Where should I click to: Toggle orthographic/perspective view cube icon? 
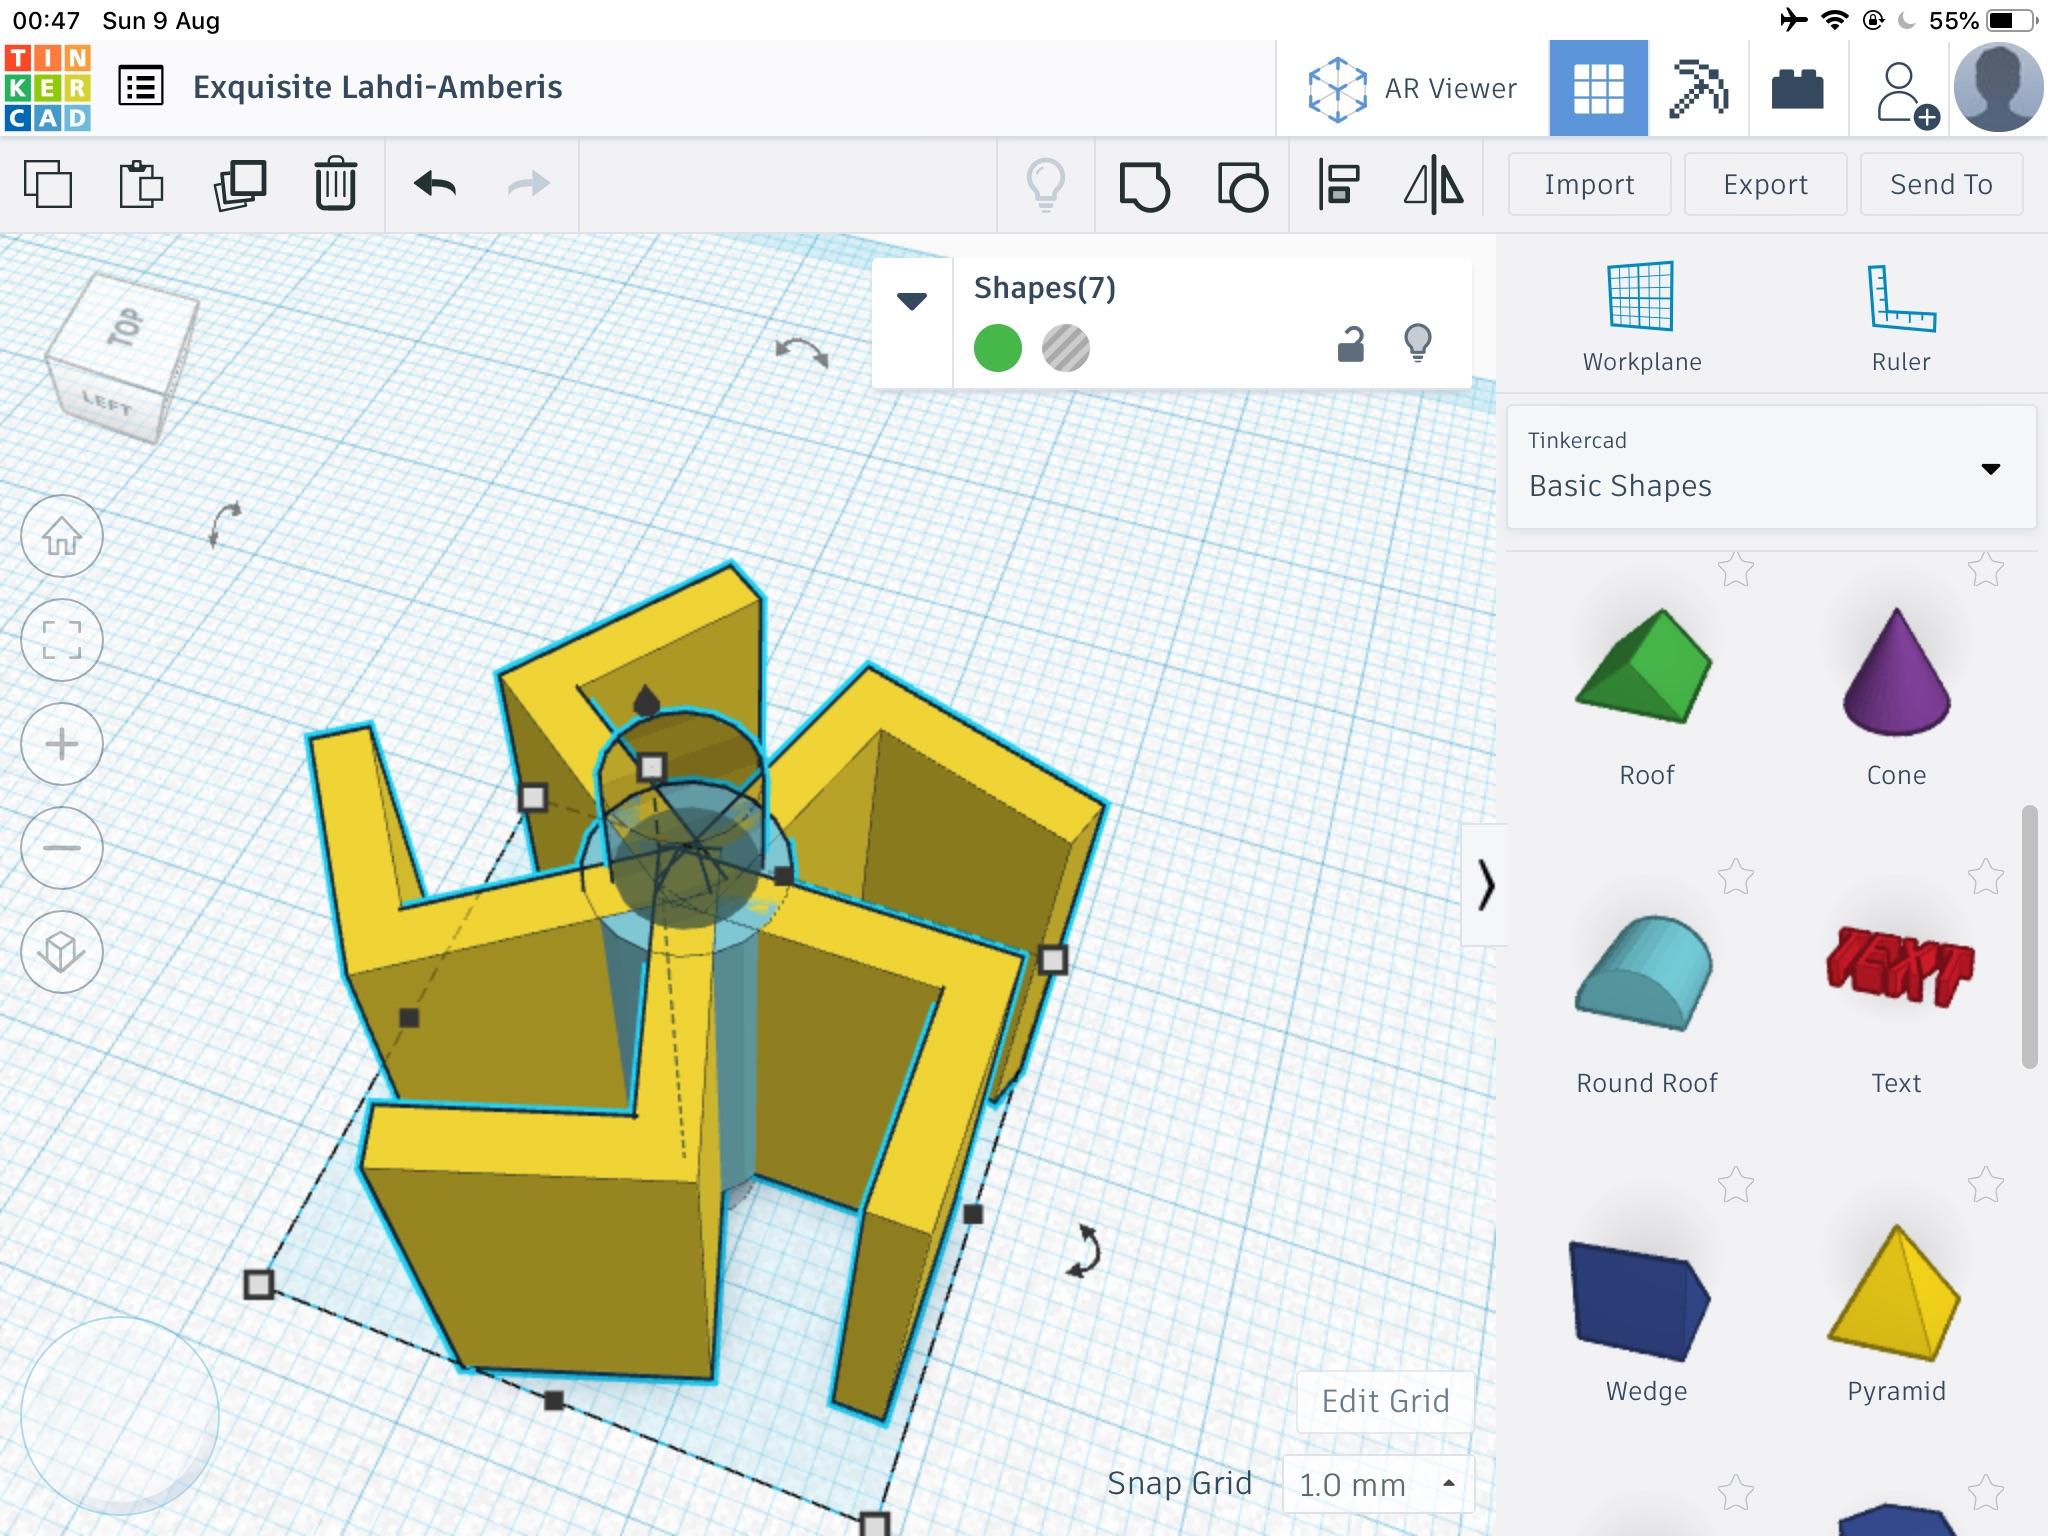point(62,952)
